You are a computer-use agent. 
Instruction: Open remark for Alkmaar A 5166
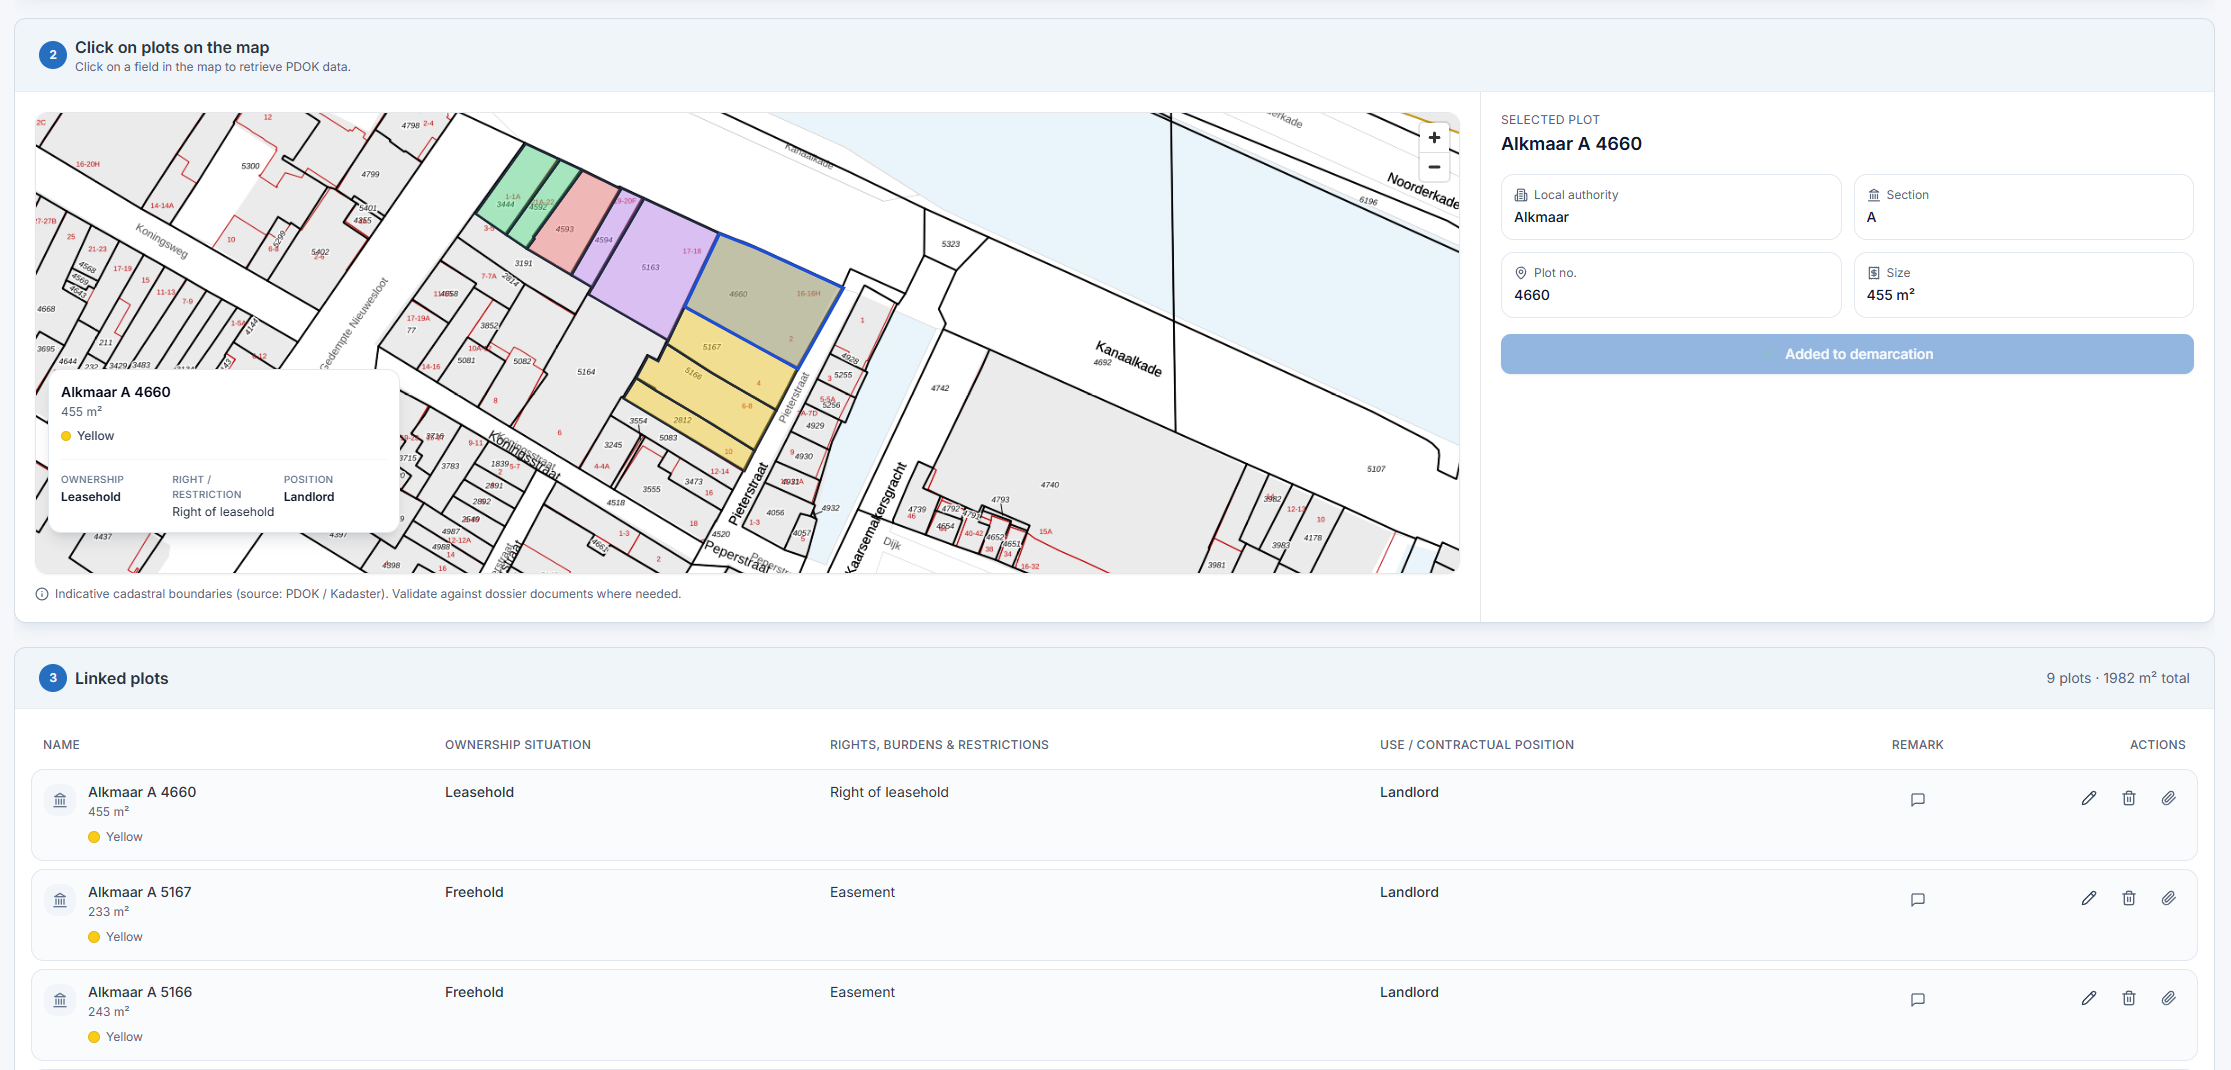click(1918, 999)
